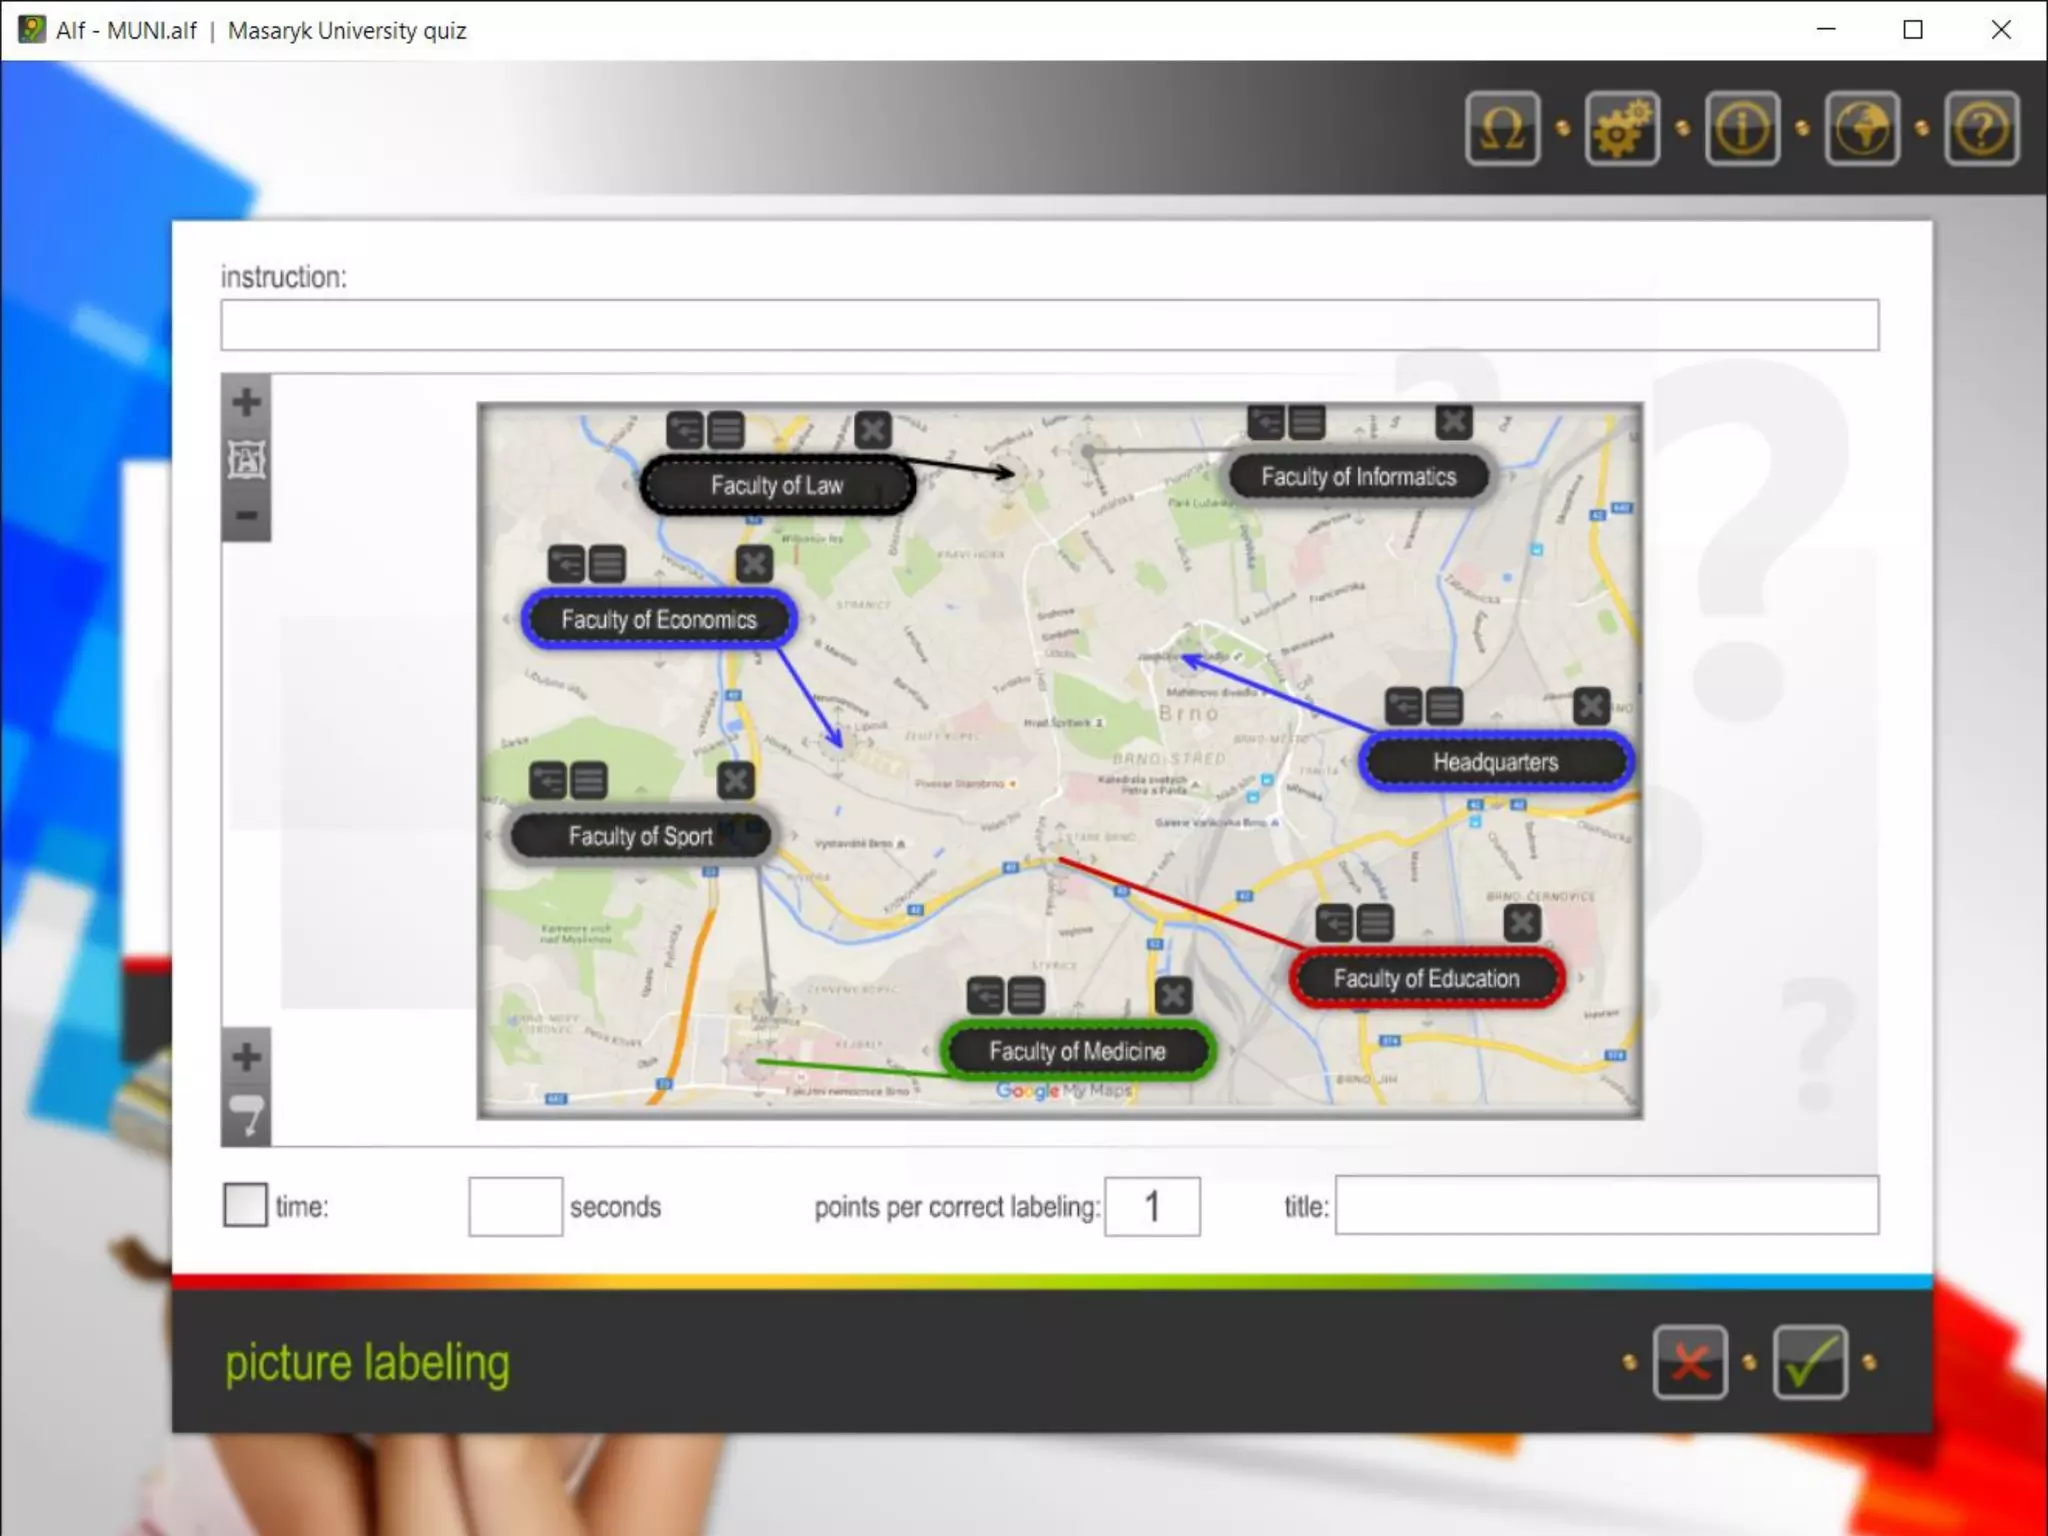Image resolution: width=2048 pixels, height=1536 pixels.
Task: Enable the time limit checkbox
Action: [245, 1205]
